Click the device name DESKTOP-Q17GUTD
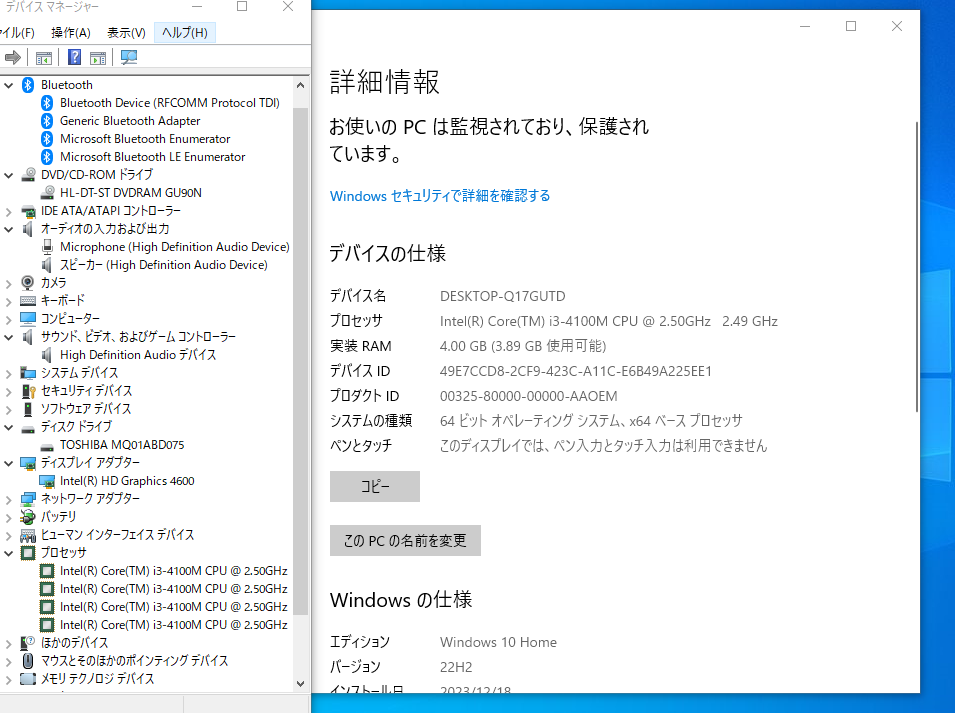The width and height of the screenshot is (955, 713). pos(502,296)
